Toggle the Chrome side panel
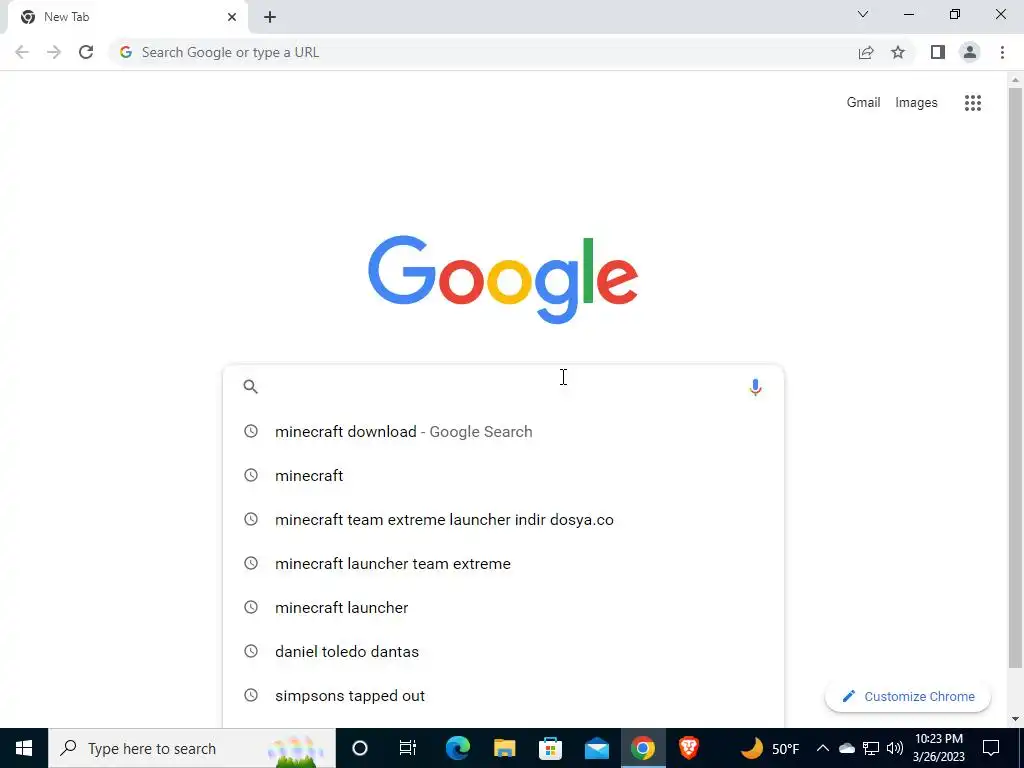Image resolution: width=1024 pixels, height=768 pixels. pyautogui.click(x=938, y=52)
